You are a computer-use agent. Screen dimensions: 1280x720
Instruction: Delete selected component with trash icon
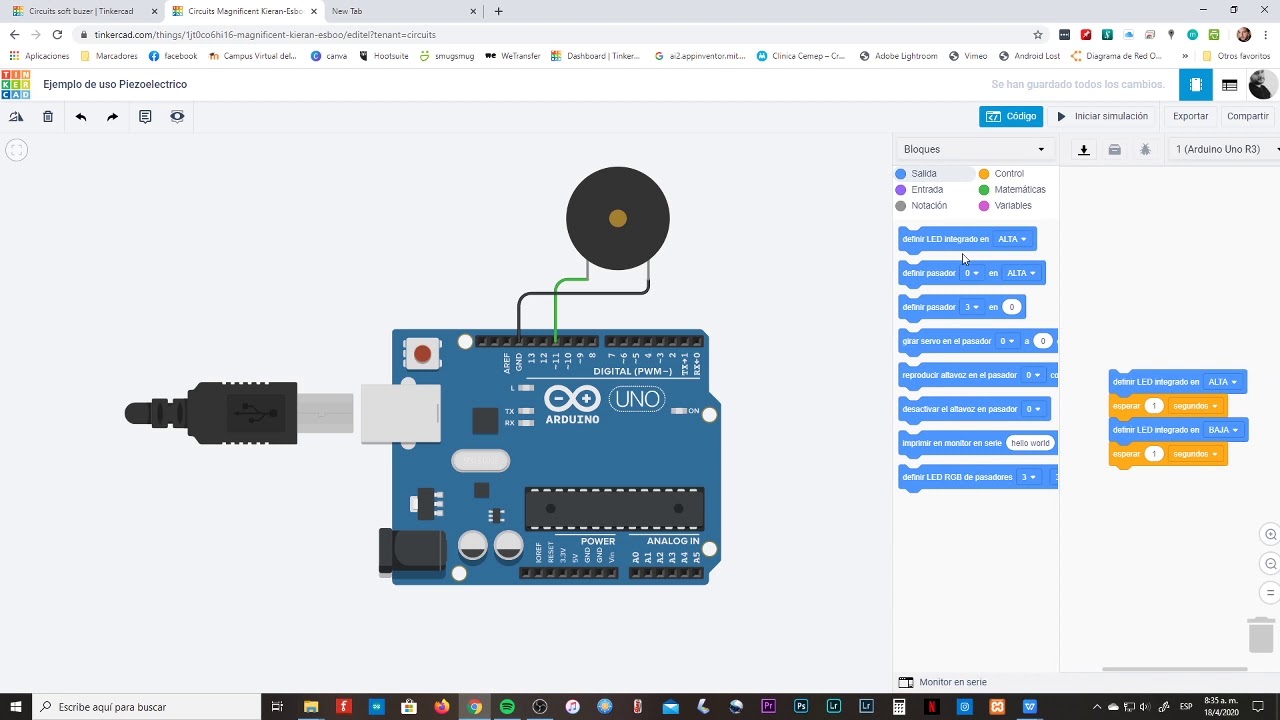[48, 117]
